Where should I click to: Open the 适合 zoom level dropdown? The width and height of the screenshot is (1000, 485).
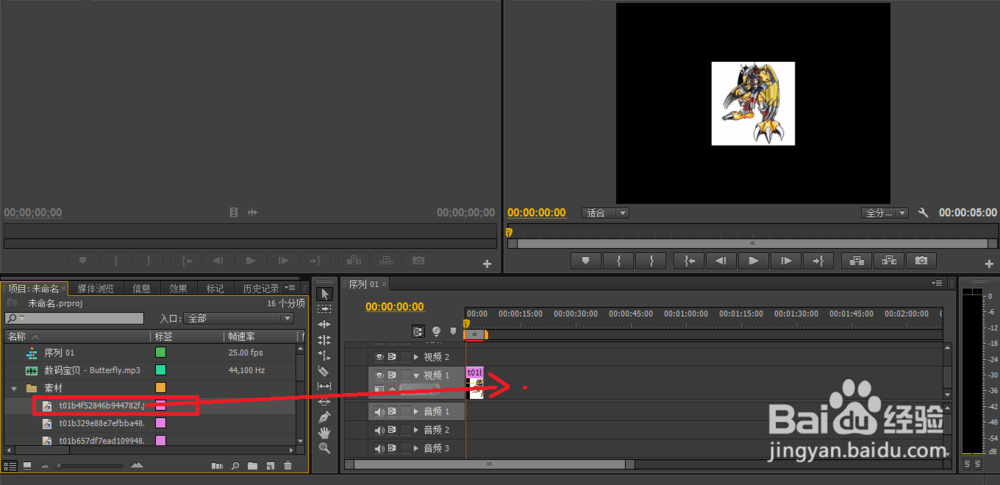[605, 213]
